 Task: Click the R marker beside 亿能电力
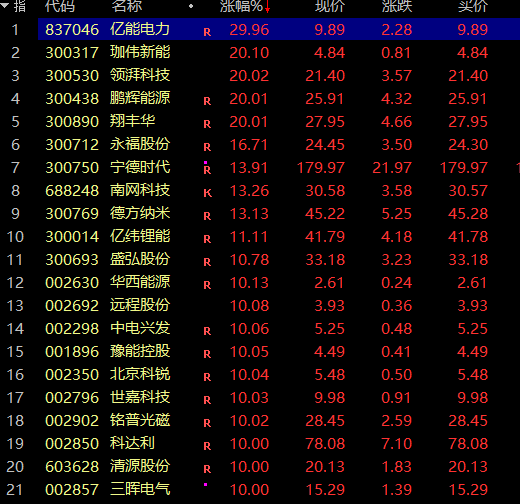tap(207, 32)
